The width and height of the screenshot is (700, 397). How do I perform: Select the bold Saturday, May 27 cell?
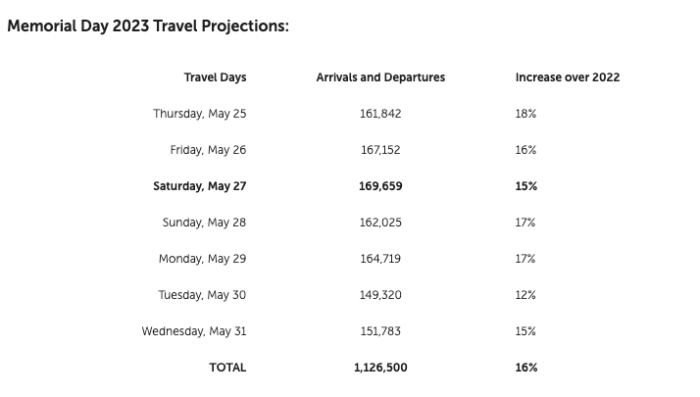(x=200, y=186)
